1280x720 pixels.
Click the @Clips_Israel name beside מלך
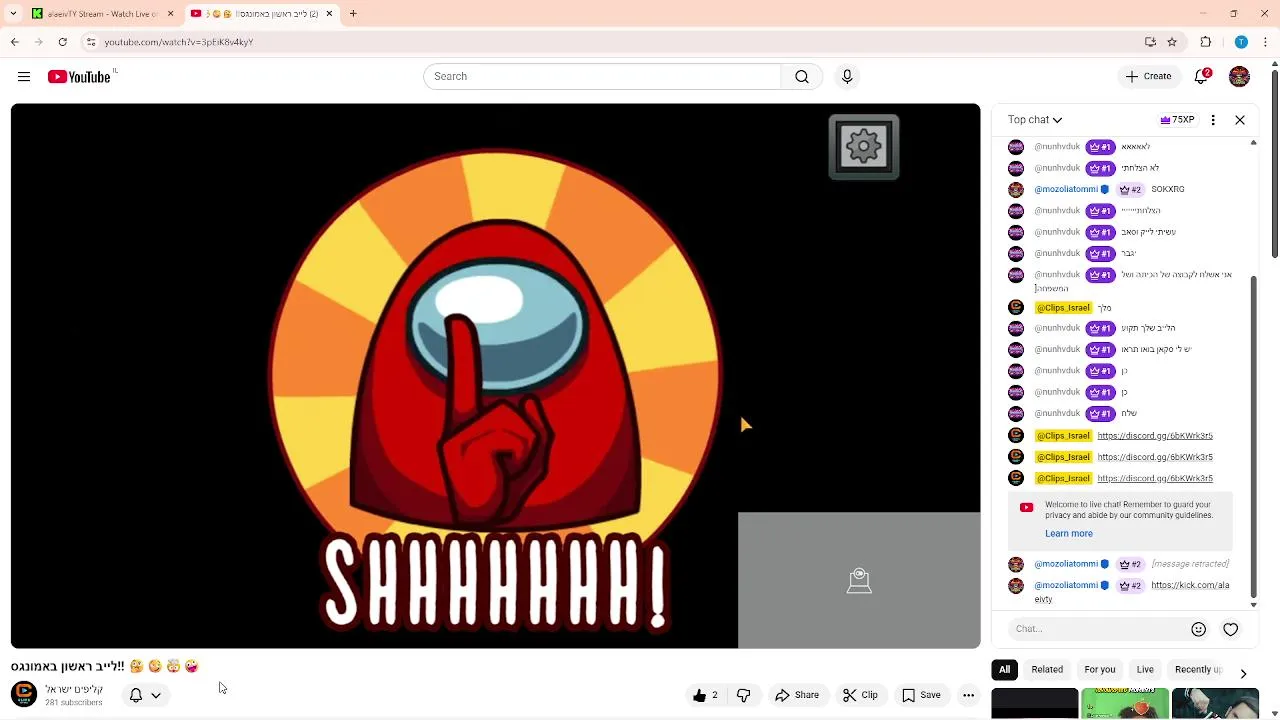coord(1063,308)
